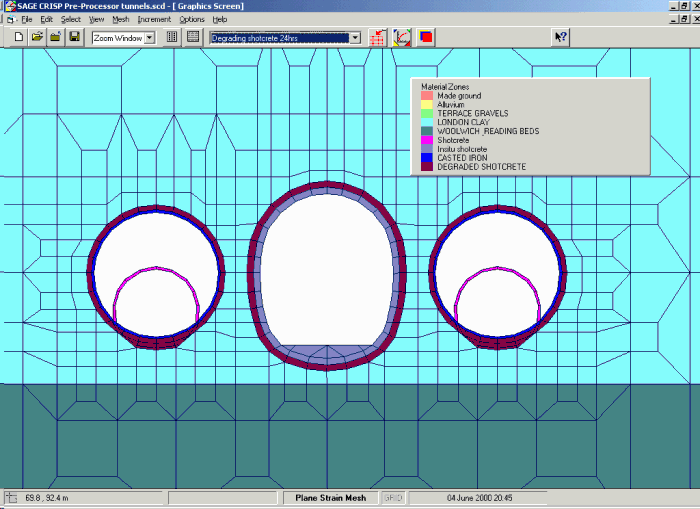The width and height of the screenshot is (700, 509).
Task: Minimize the inner document window
Action: tap(674, 19)
